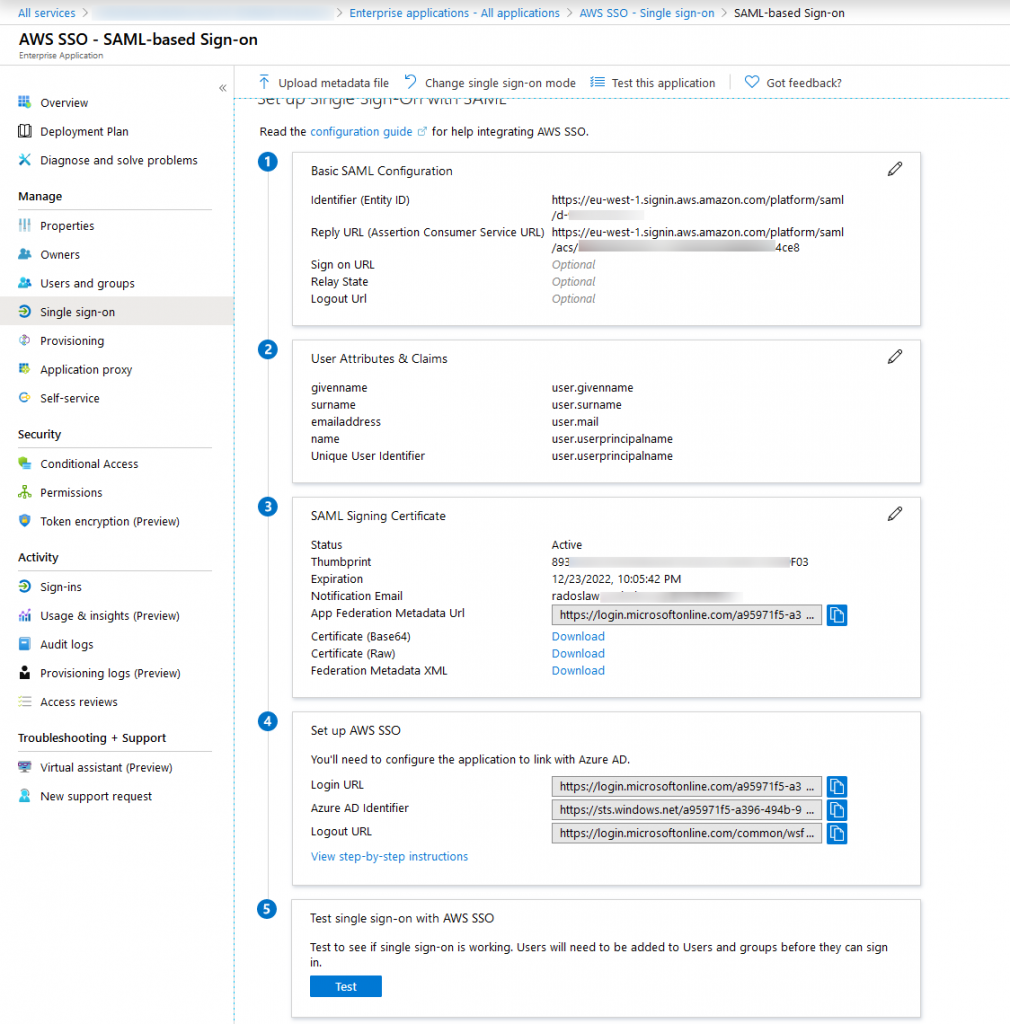Open Provisioning menu item
1010x1024 pixels.
[72, 341]
